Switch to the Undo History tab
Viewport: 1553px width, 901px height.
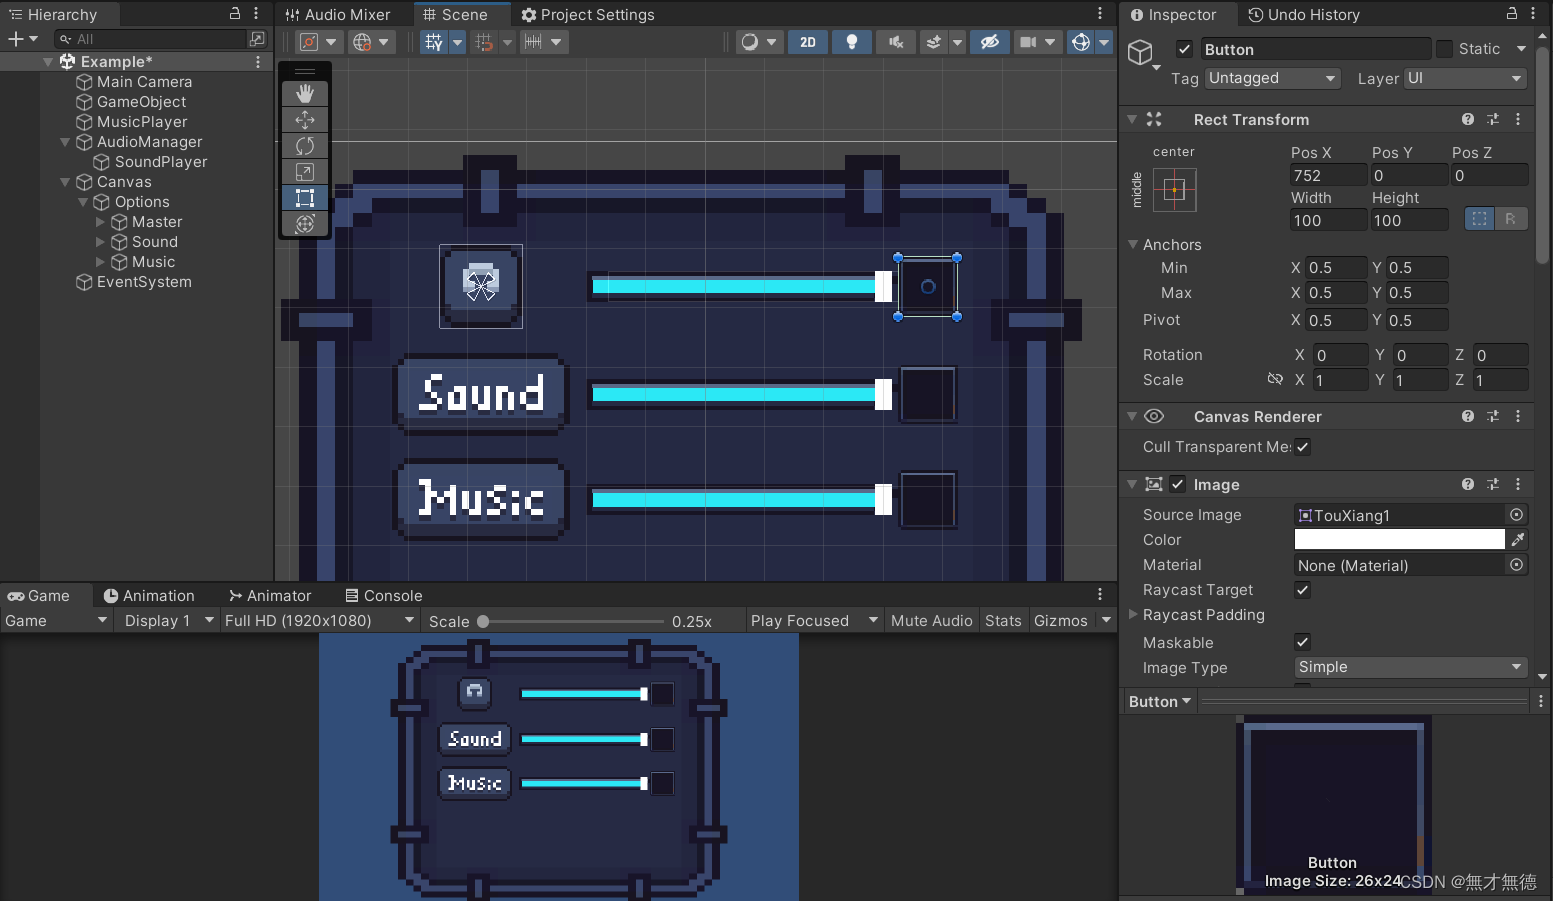[x=1304, y=14]
